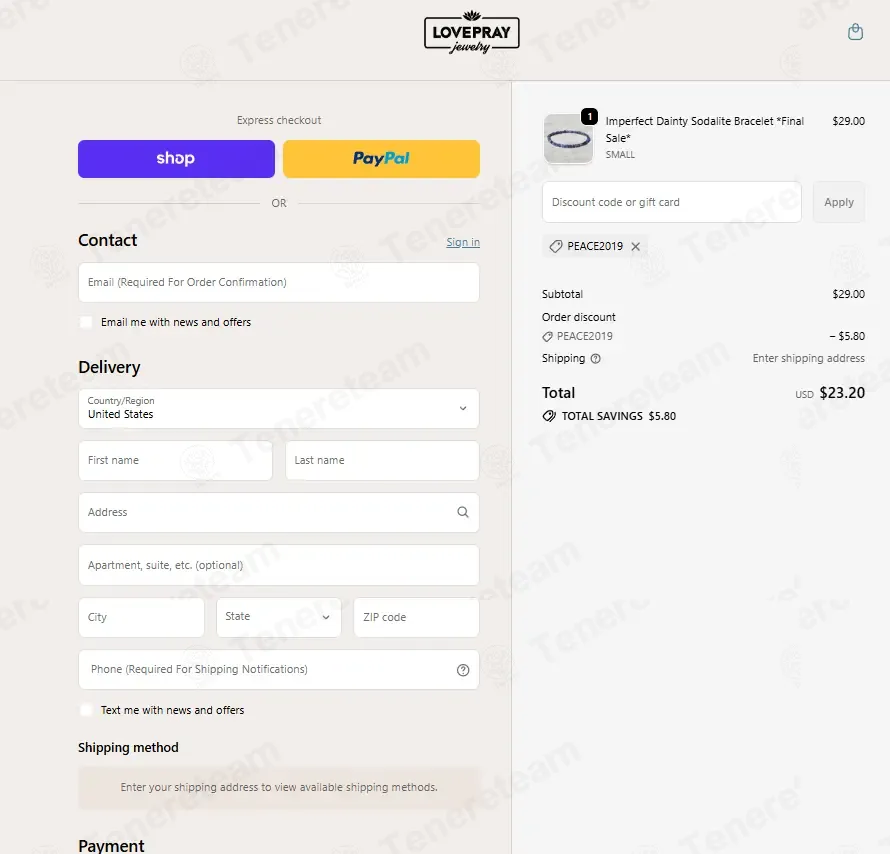Check Text me with news and offers
This screenshot has height=854, width=890.
[86, 710]
